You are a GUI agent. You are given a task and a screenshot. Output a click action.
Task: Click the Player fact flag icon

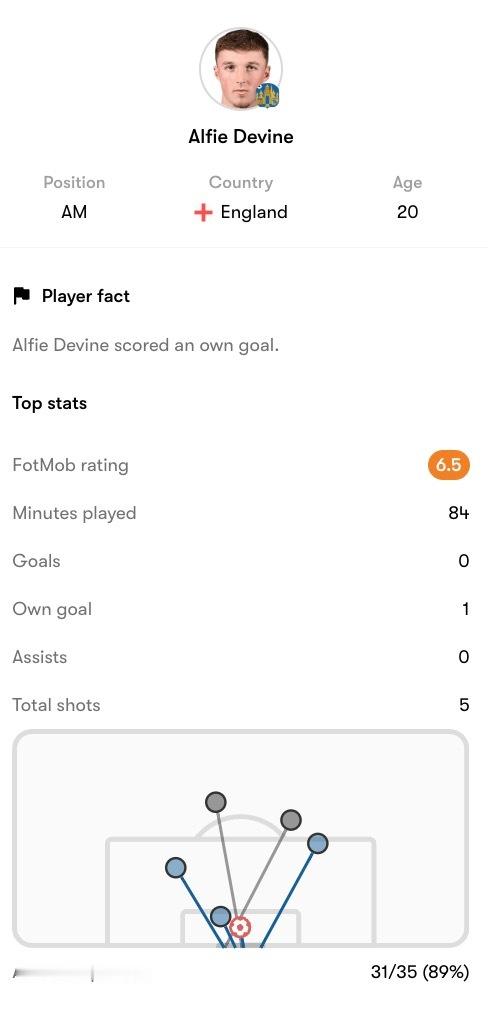pos(21,296)
